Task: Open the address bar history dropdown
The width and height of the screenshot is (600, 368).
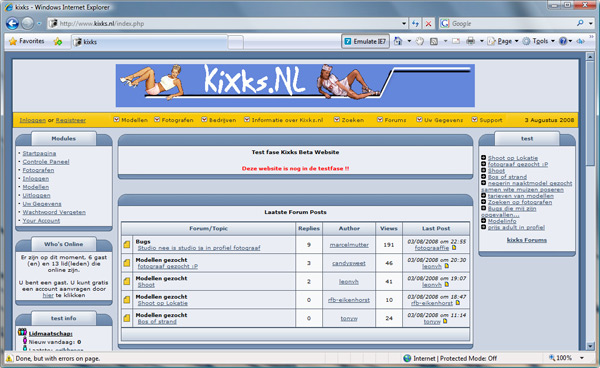Action: point(404,24)
